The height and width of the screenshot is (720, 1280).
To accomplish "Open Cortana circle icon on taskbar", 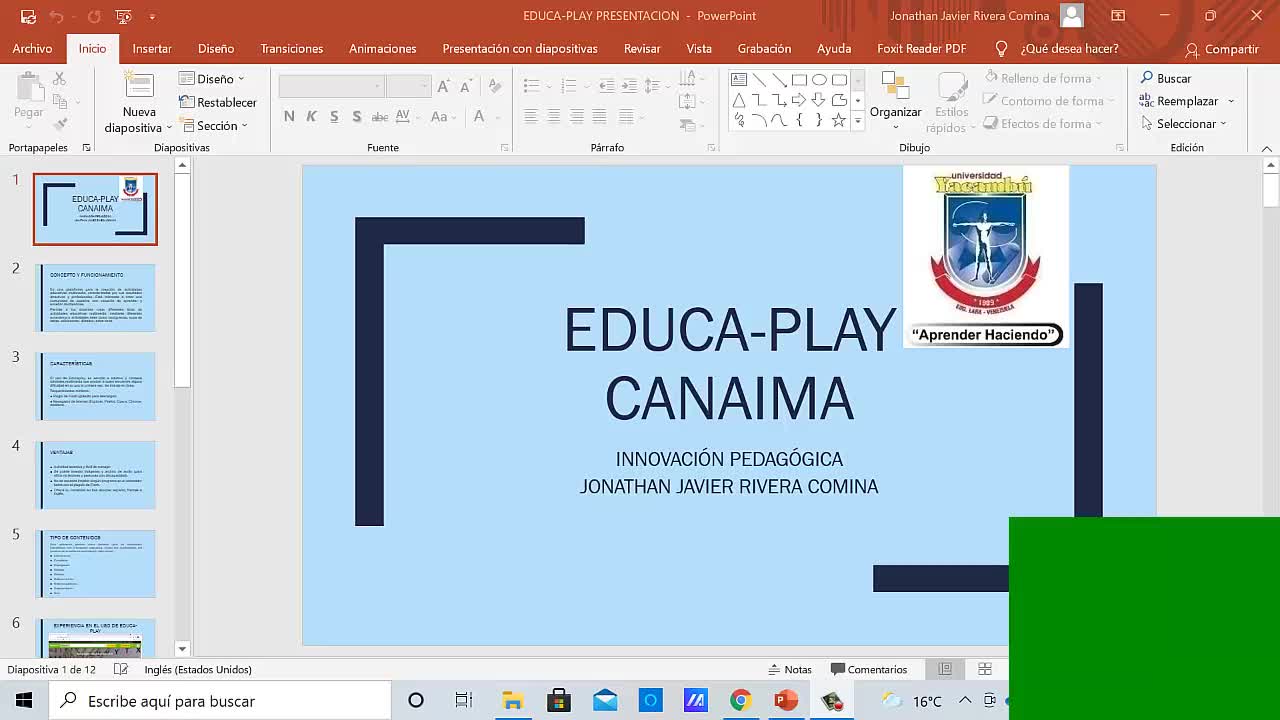I will (416, 701).
